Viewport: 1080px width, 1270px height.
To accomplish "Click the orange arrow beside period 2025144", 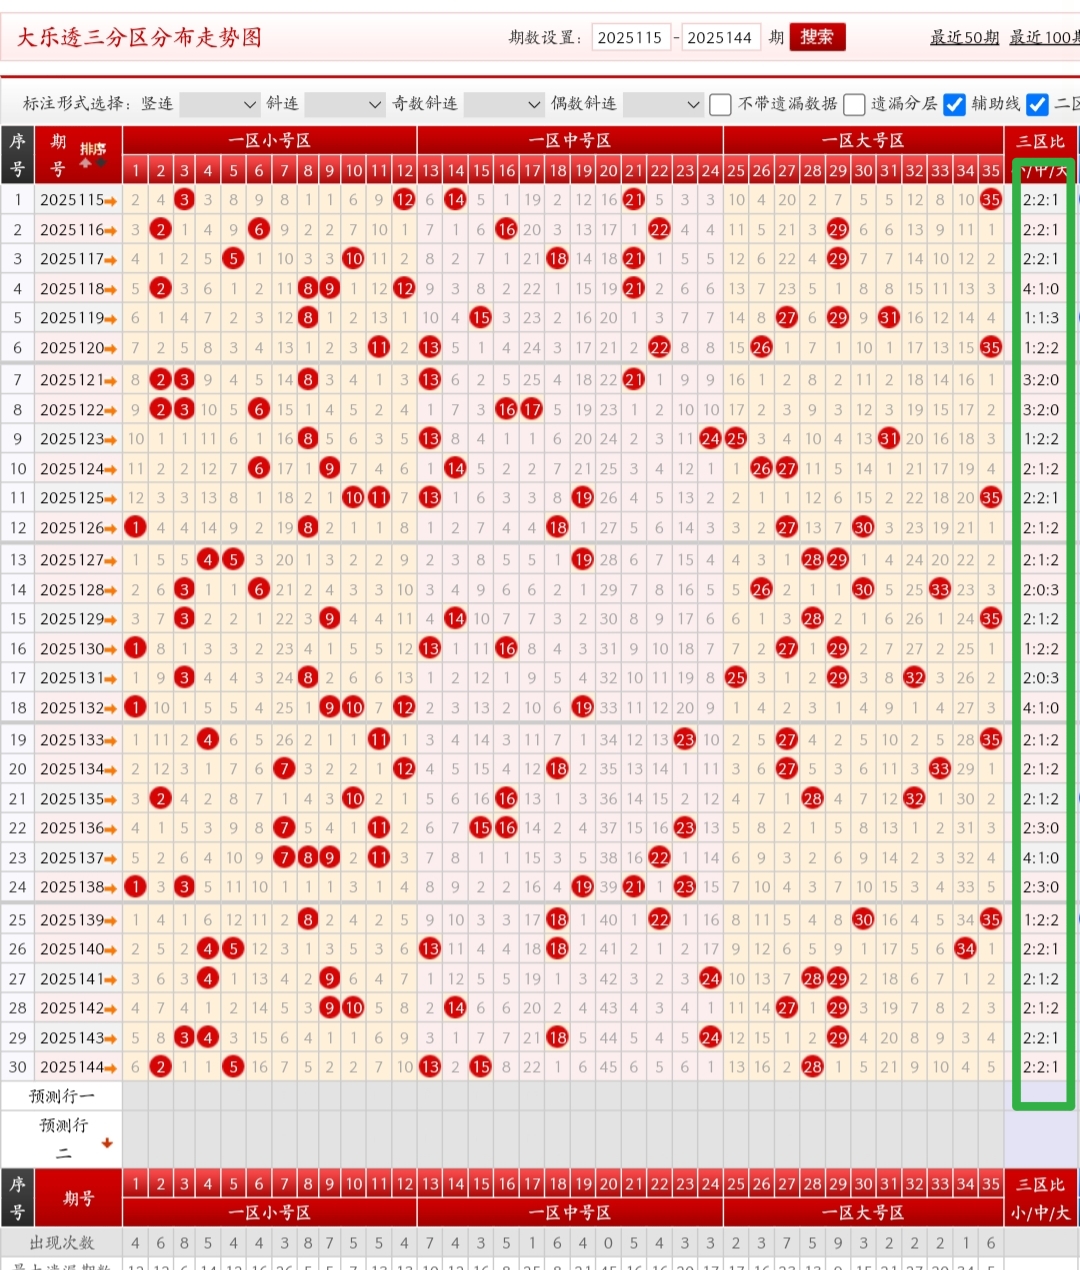I will tap(110, 1068).
